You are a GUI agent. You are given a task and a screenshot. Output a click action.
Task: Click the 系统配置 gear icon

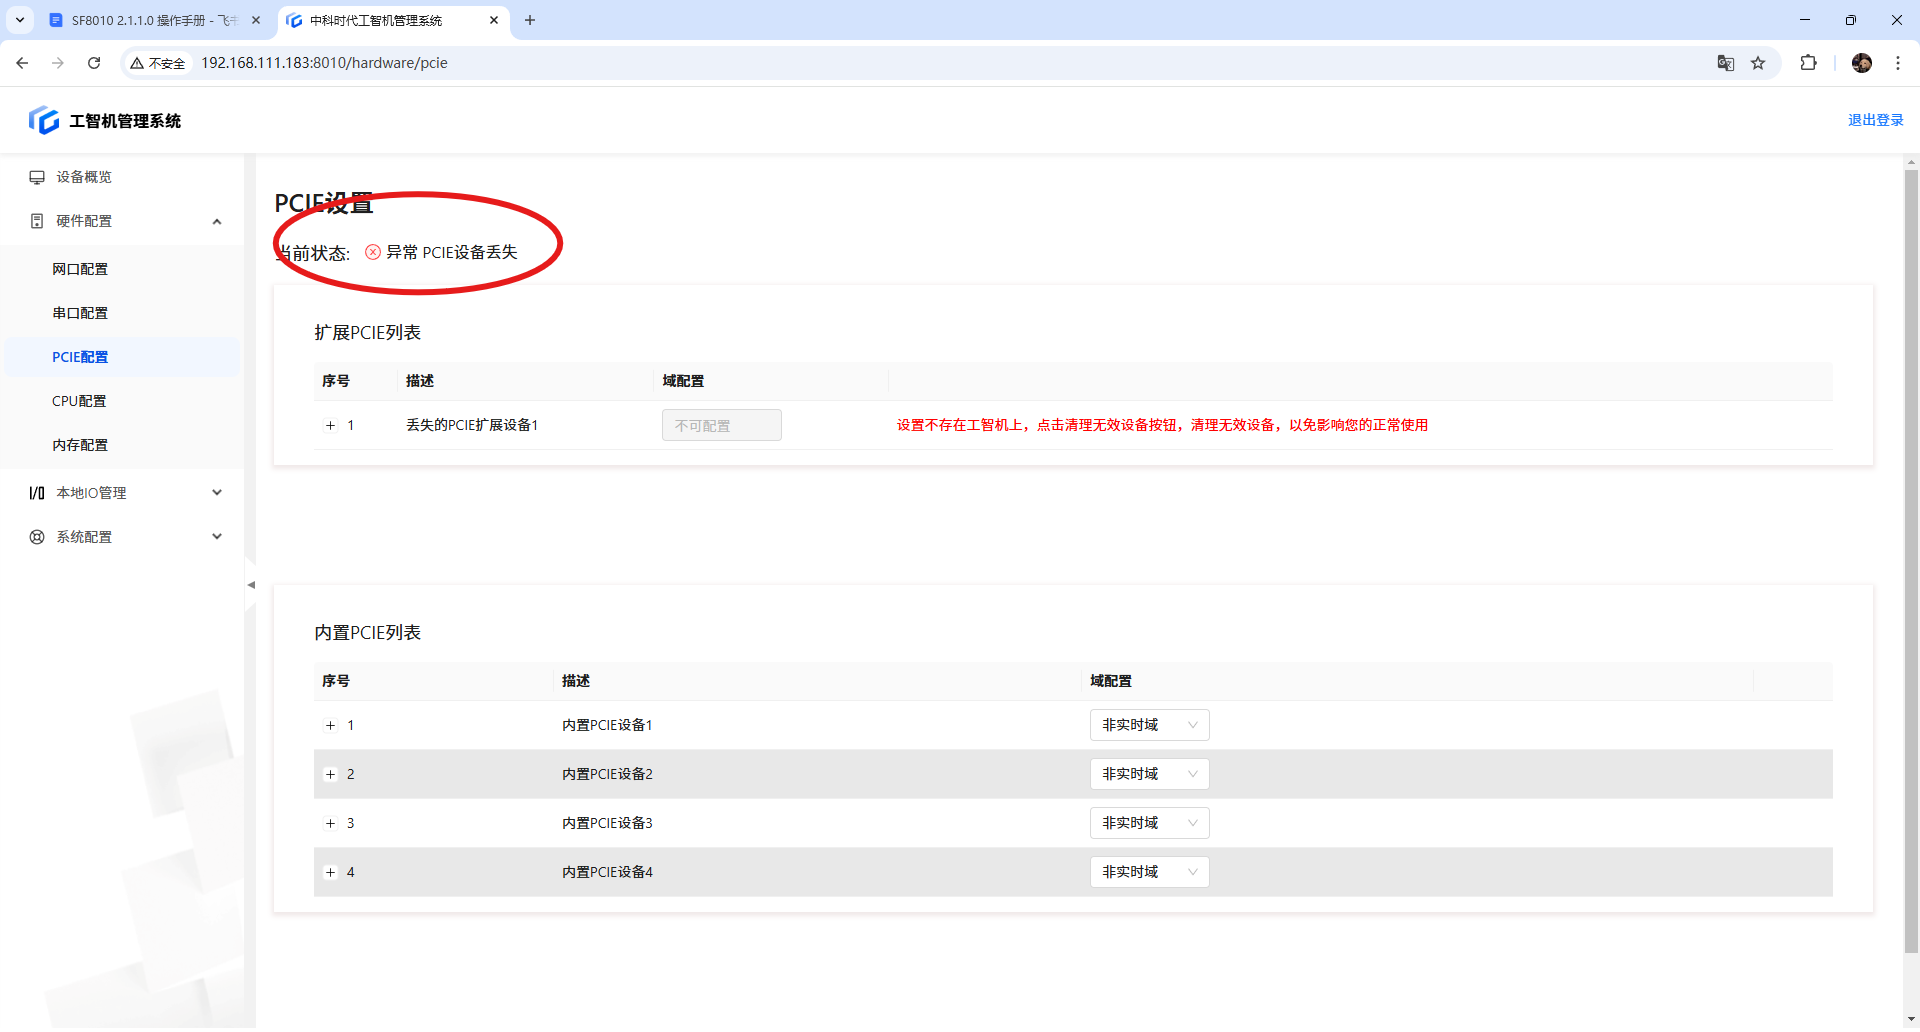(37, 537)
